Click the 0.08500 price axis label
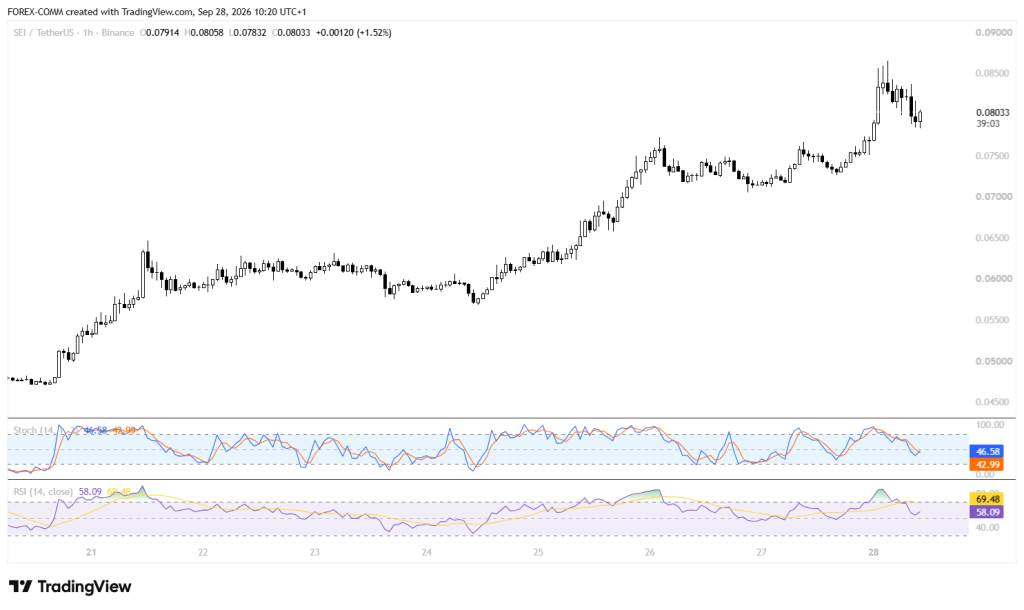The image size is (1024, 610). pos(993,73)
